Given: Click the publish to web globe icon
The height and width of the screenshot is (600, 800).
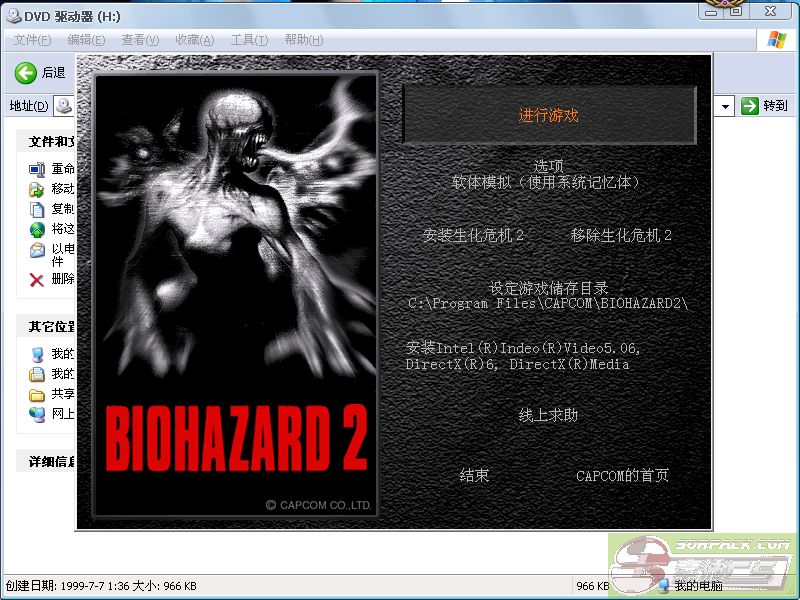Looking at the screenshot, I should (37, 229).
